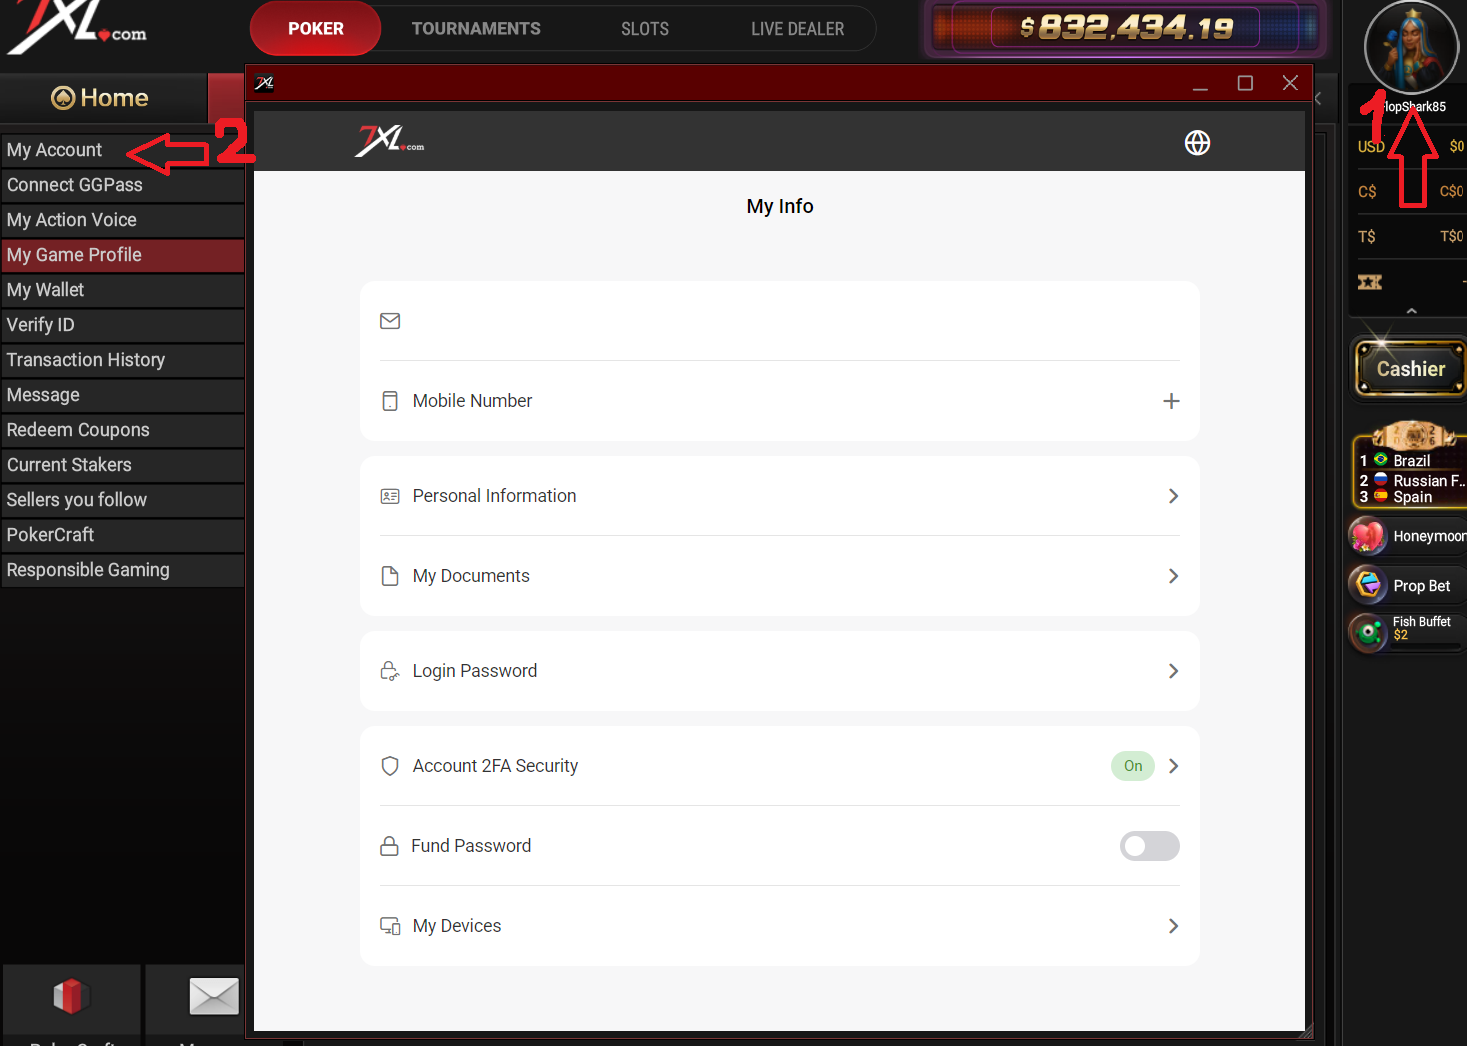Open My Action Voice menu item

point(123,220)
